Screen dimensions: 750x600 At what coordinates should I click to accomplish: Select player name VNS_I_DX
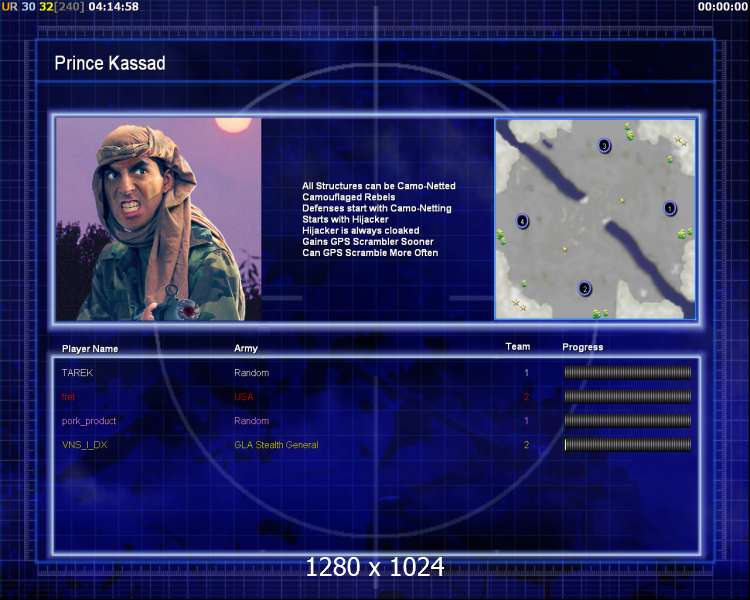click(x=85, y=445)
